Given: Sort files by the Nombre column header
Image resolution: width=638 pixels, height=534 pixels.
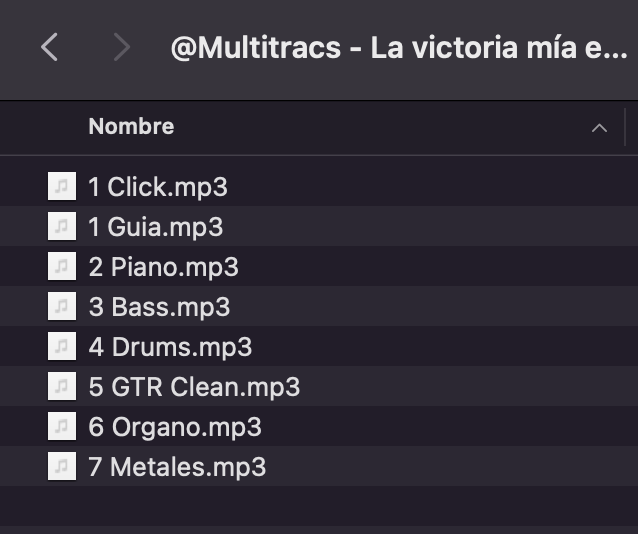Looking at the screenshot, I should (131, 127).
